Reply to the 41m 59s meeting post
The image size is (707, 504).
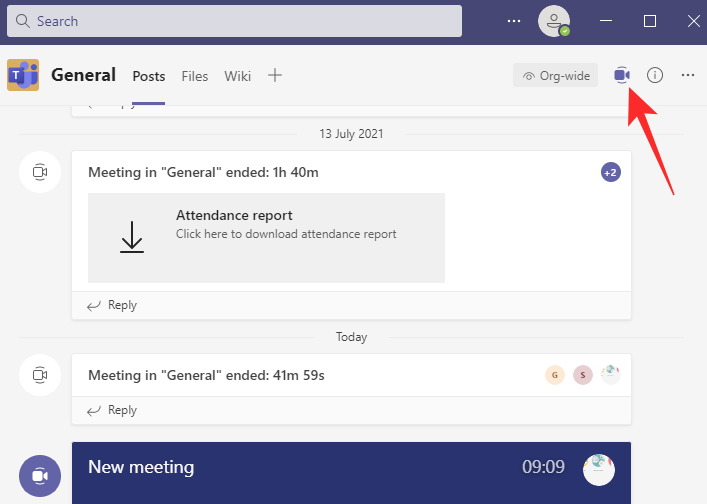click(x=113, y=410)
